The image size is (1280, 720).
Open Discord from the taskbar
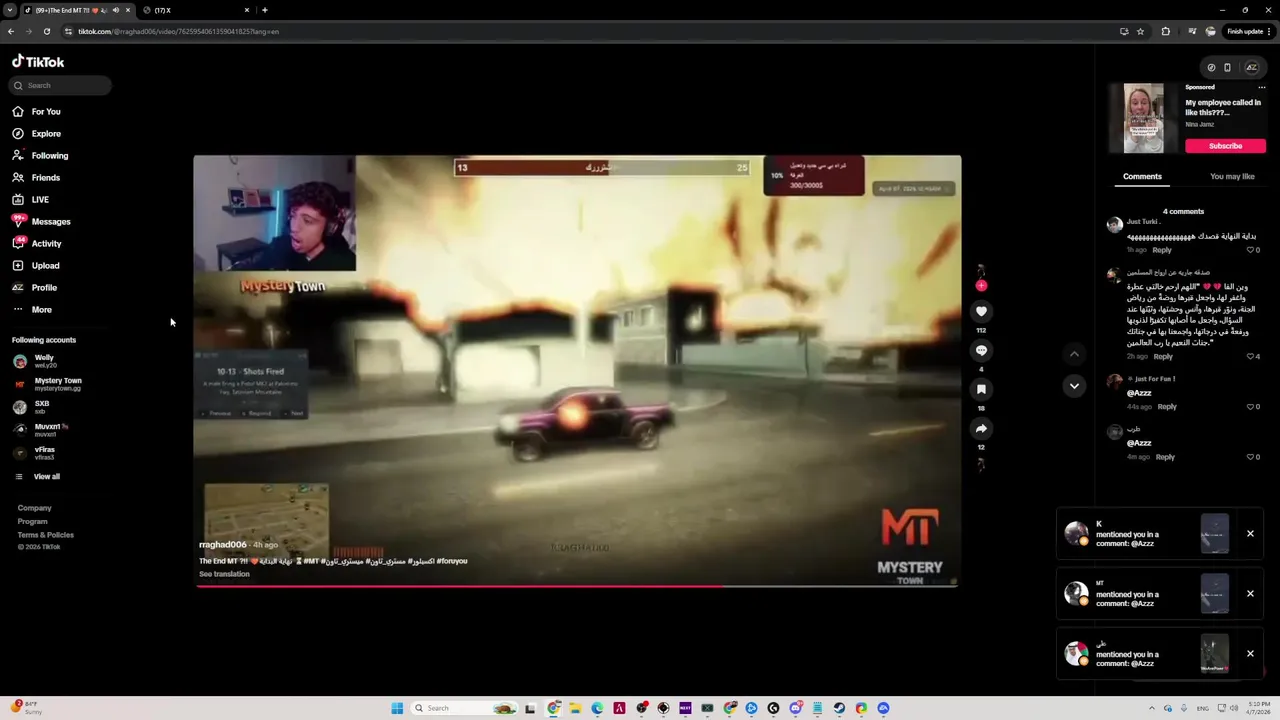click(x=795, y=708)
